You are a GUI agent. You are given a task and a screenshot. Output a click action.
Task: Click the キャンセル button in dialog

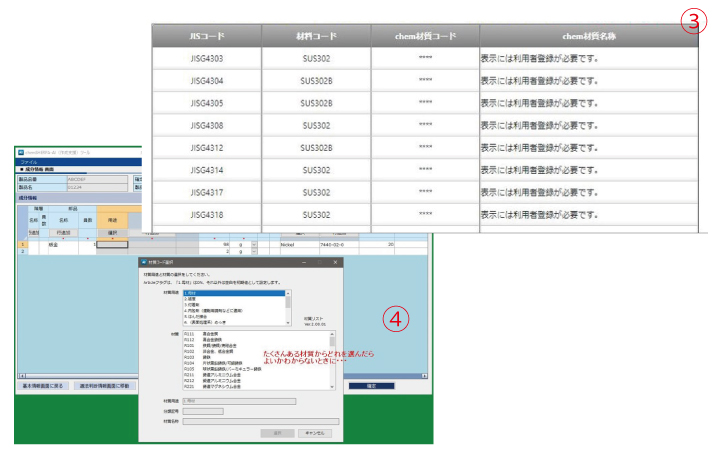316,433
